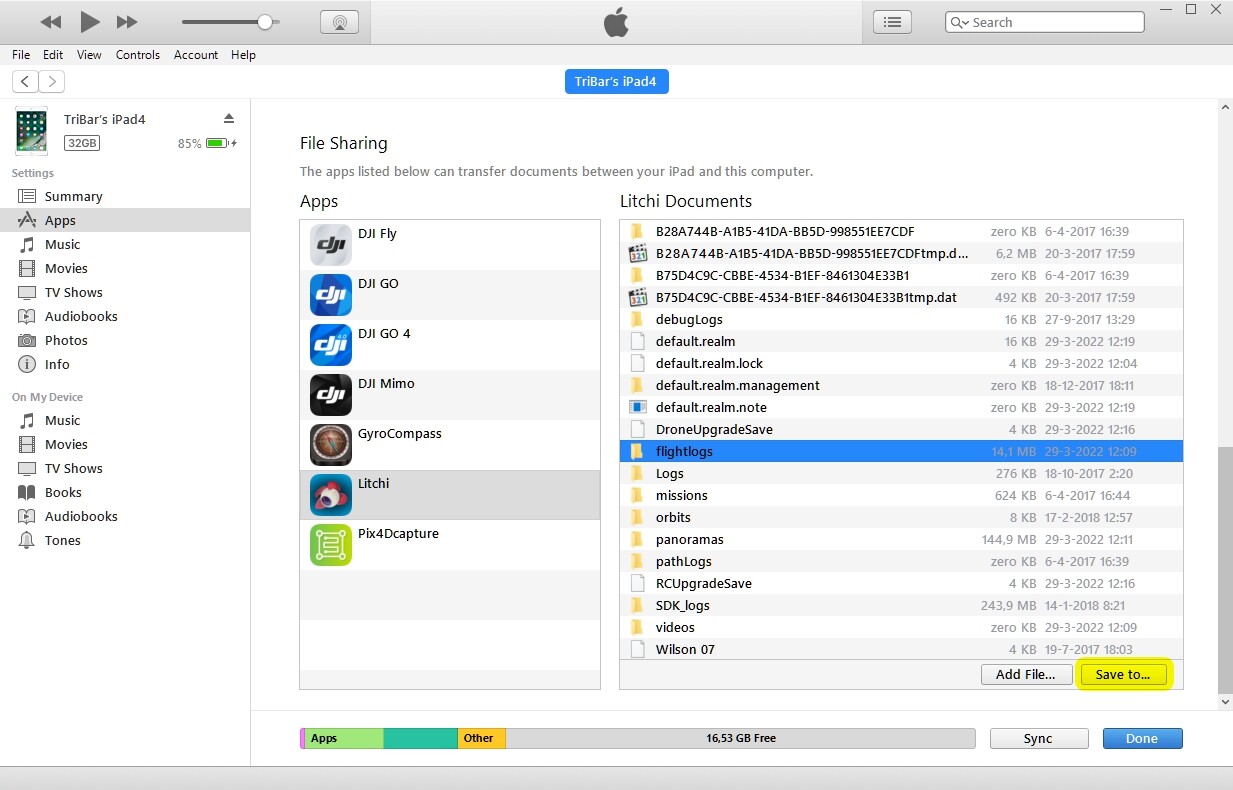This screenshot has width=1233, height=790.
Task: Select the DJI Fly app icon
Action: pos(330,245)
